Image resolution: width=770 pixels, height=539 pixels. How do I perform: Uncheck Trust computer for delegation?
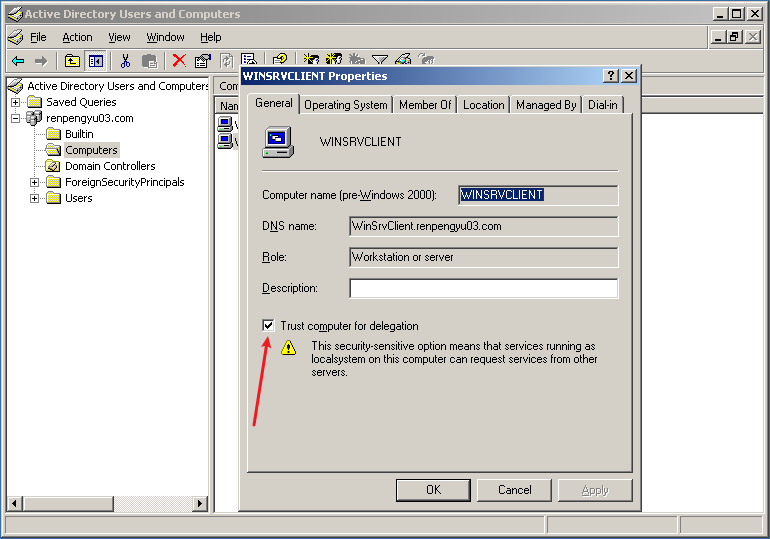pos(268,325)
